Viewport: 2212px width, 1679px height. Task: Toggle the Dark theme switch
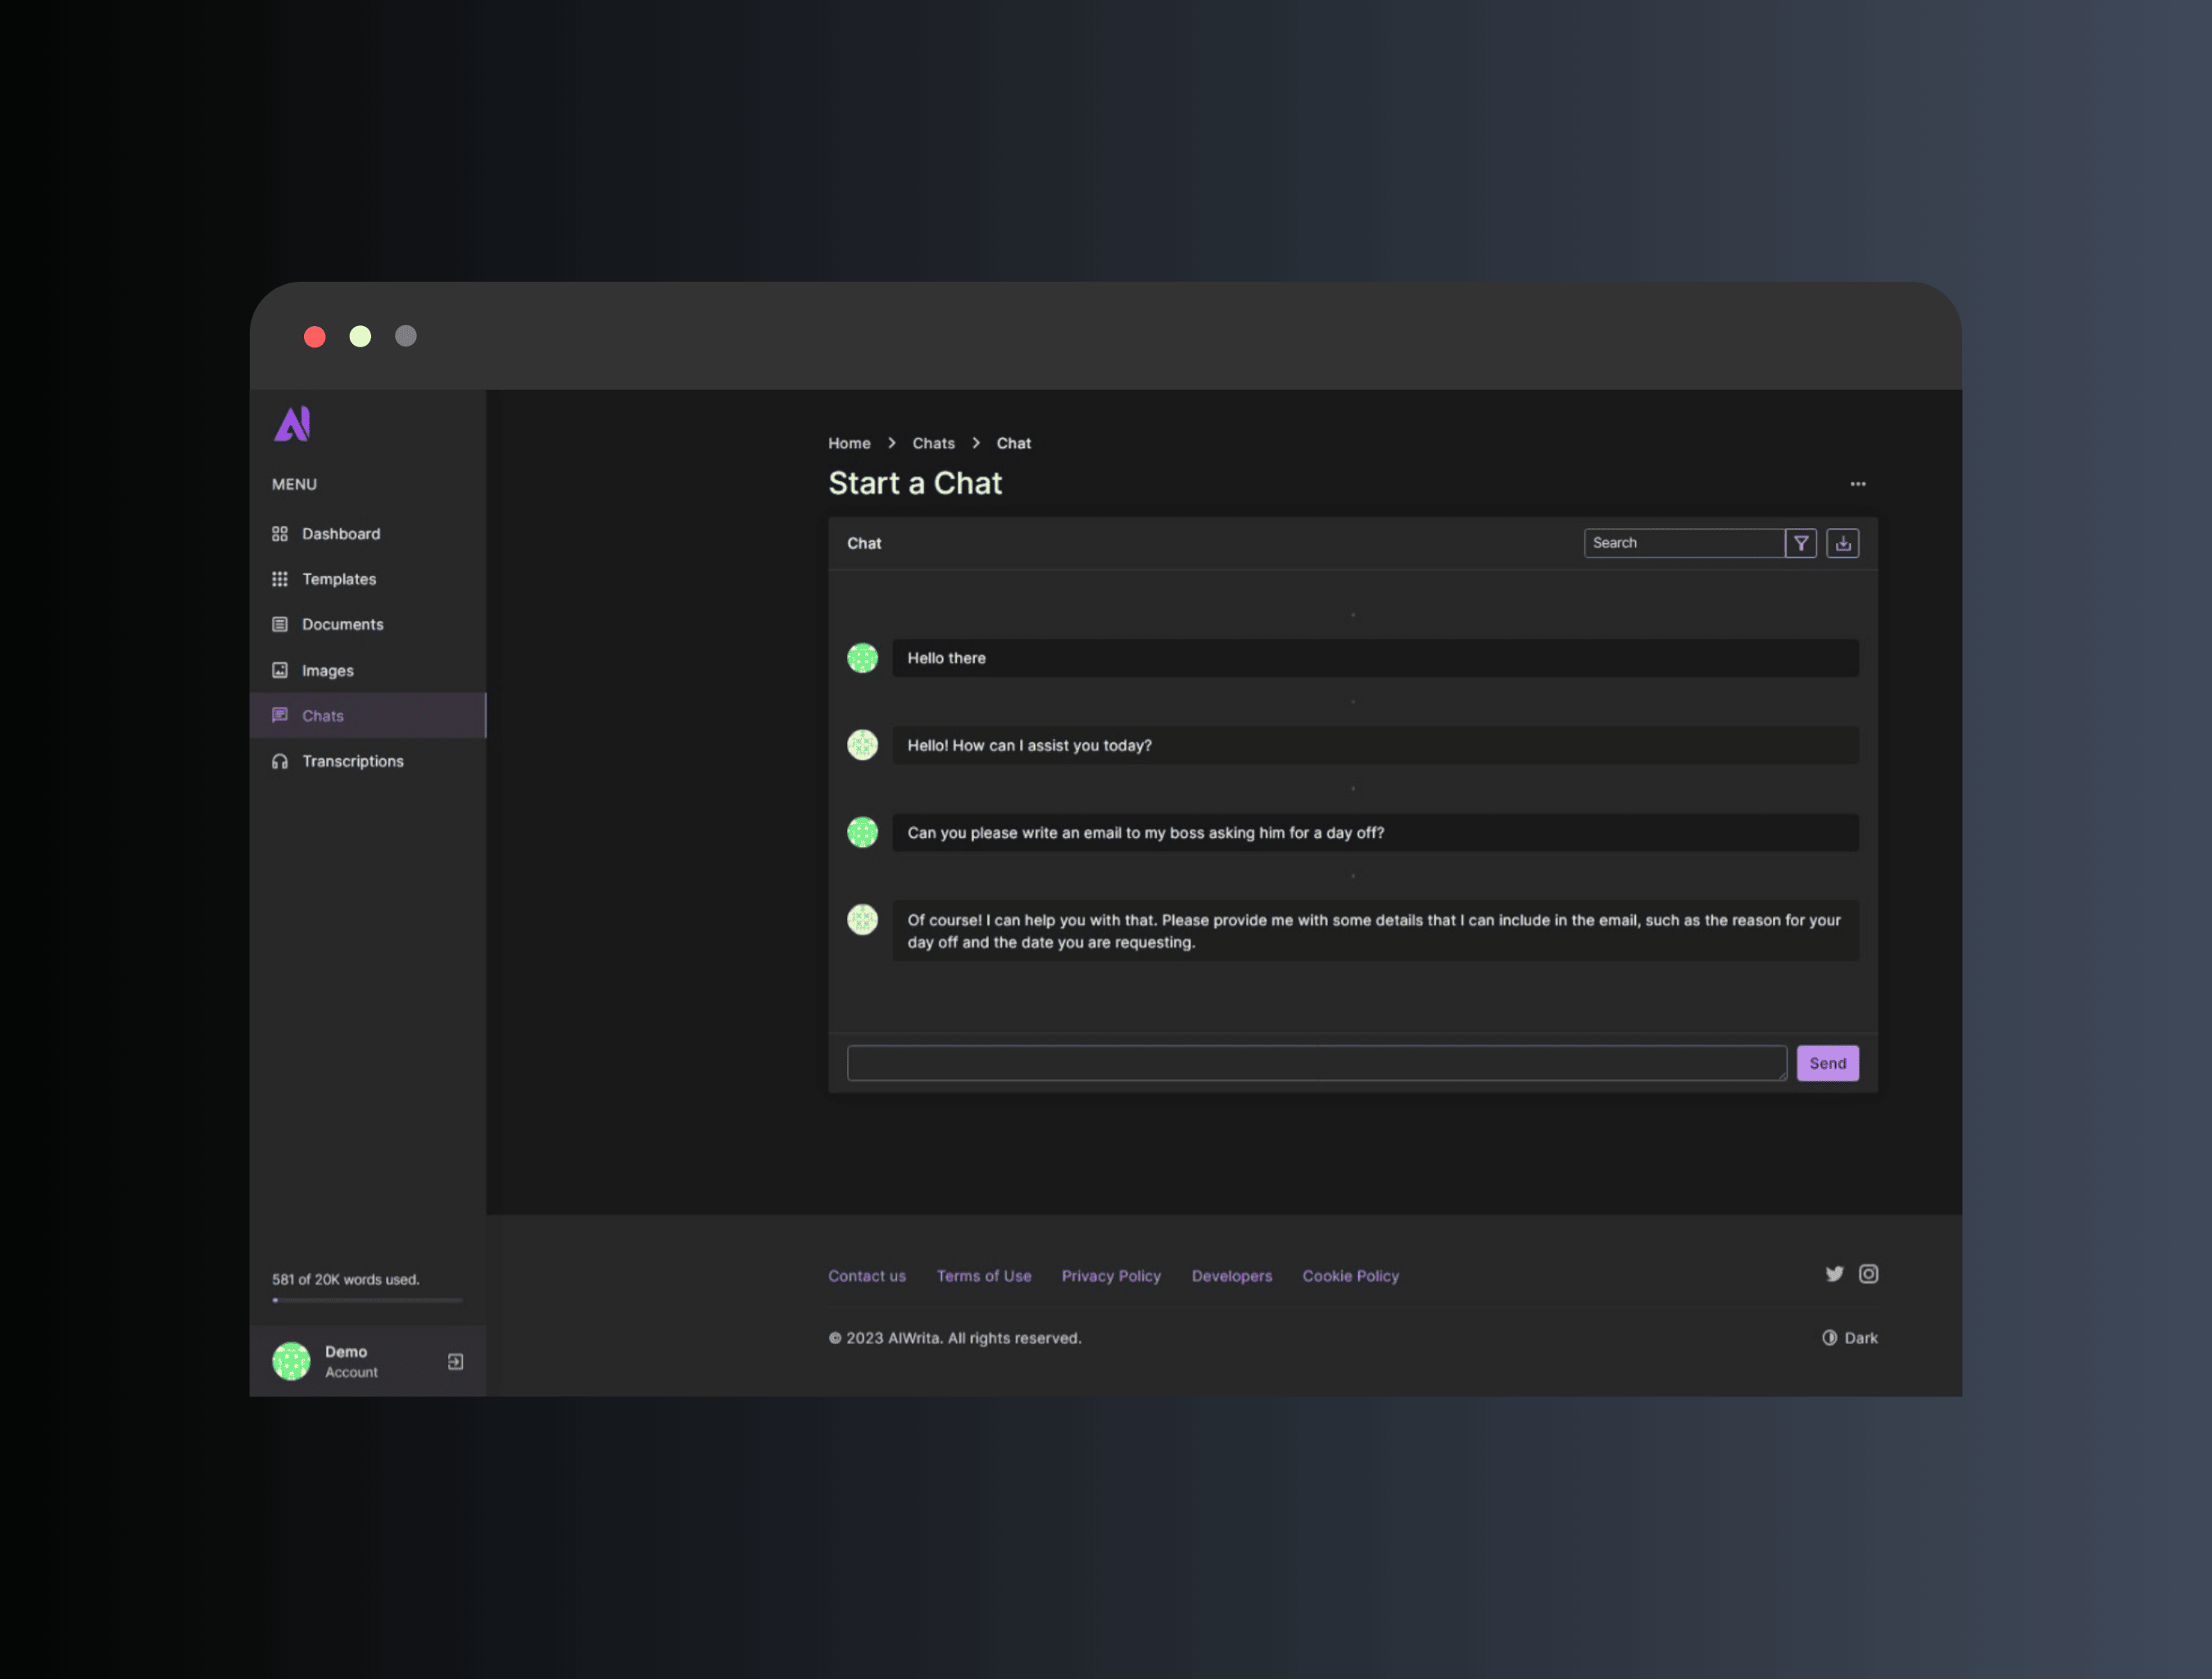click(x=1849, y=1338)
